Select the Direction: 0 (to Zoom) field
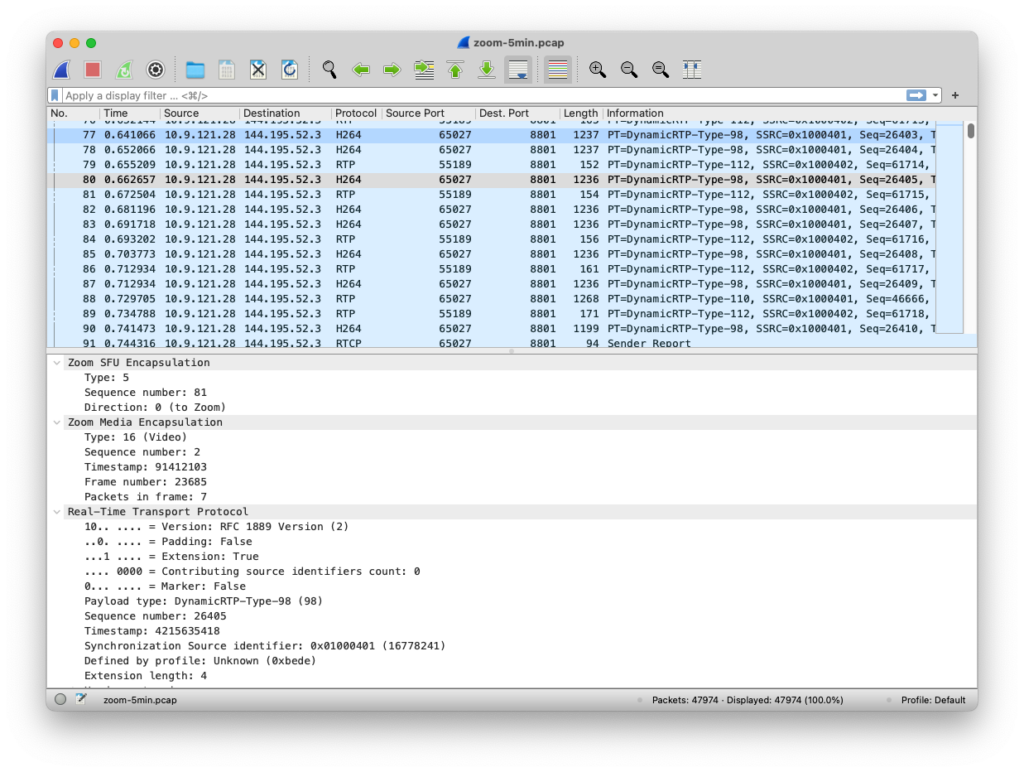1024x772 pixels. click(x=155, y=407)
